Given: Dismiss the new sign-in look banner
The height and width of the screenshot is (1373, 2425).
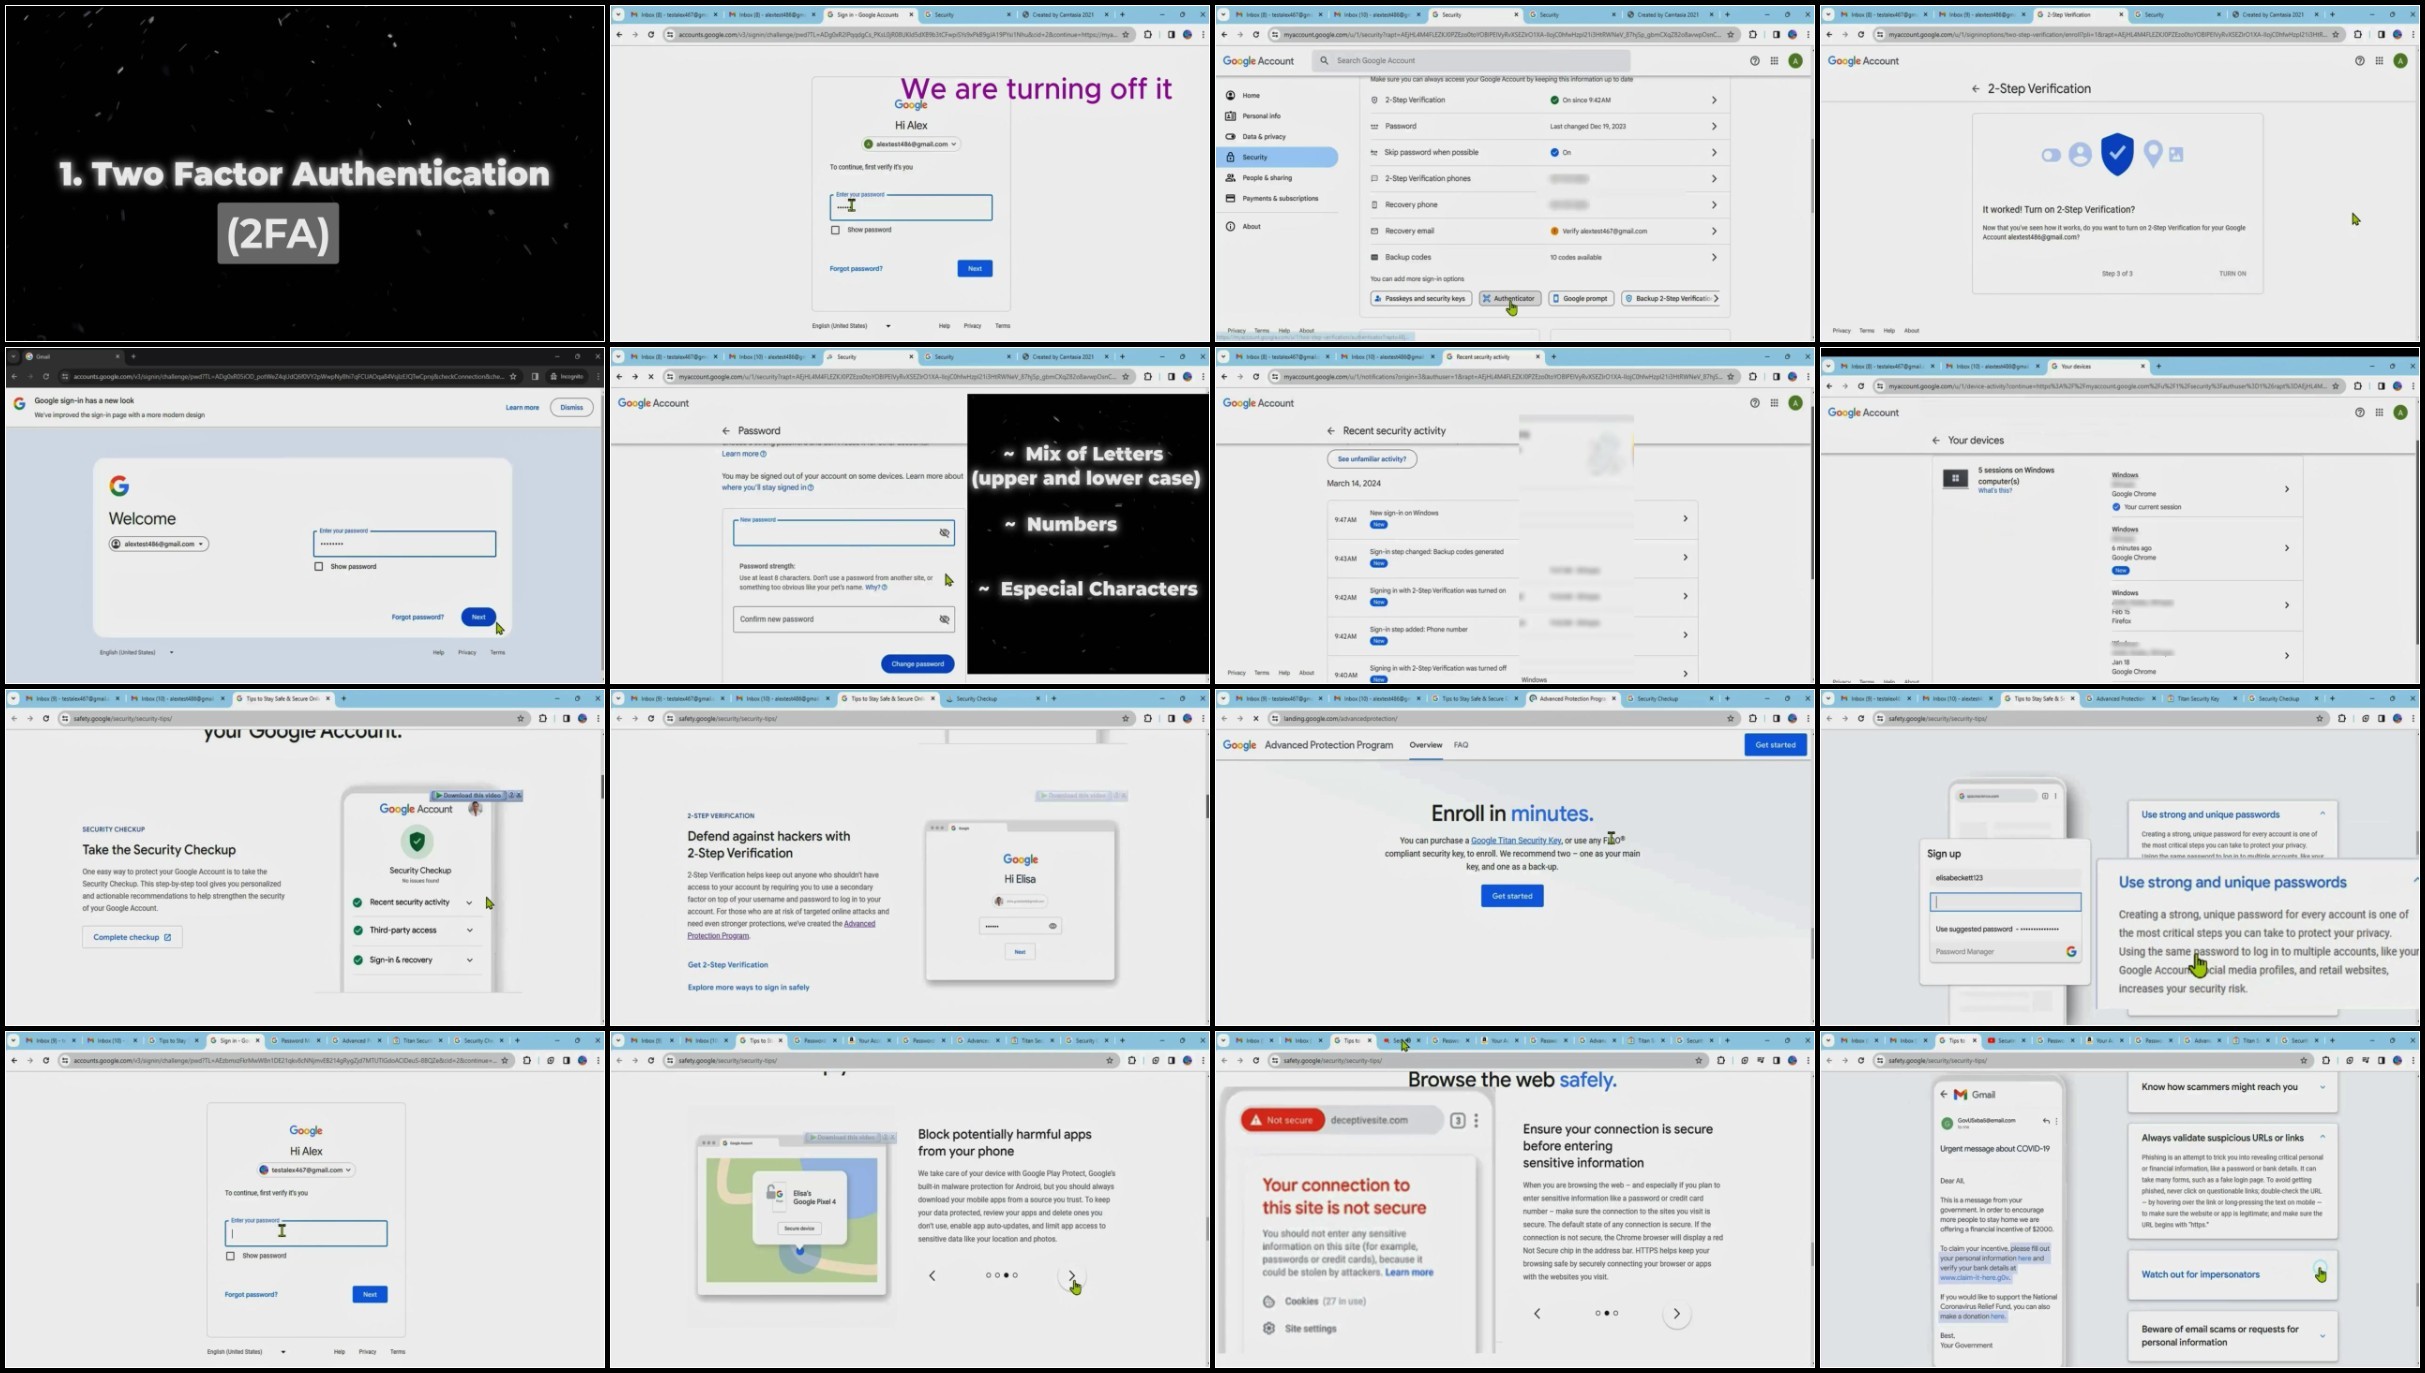Looking at the screenshot, I should [572, 408].
